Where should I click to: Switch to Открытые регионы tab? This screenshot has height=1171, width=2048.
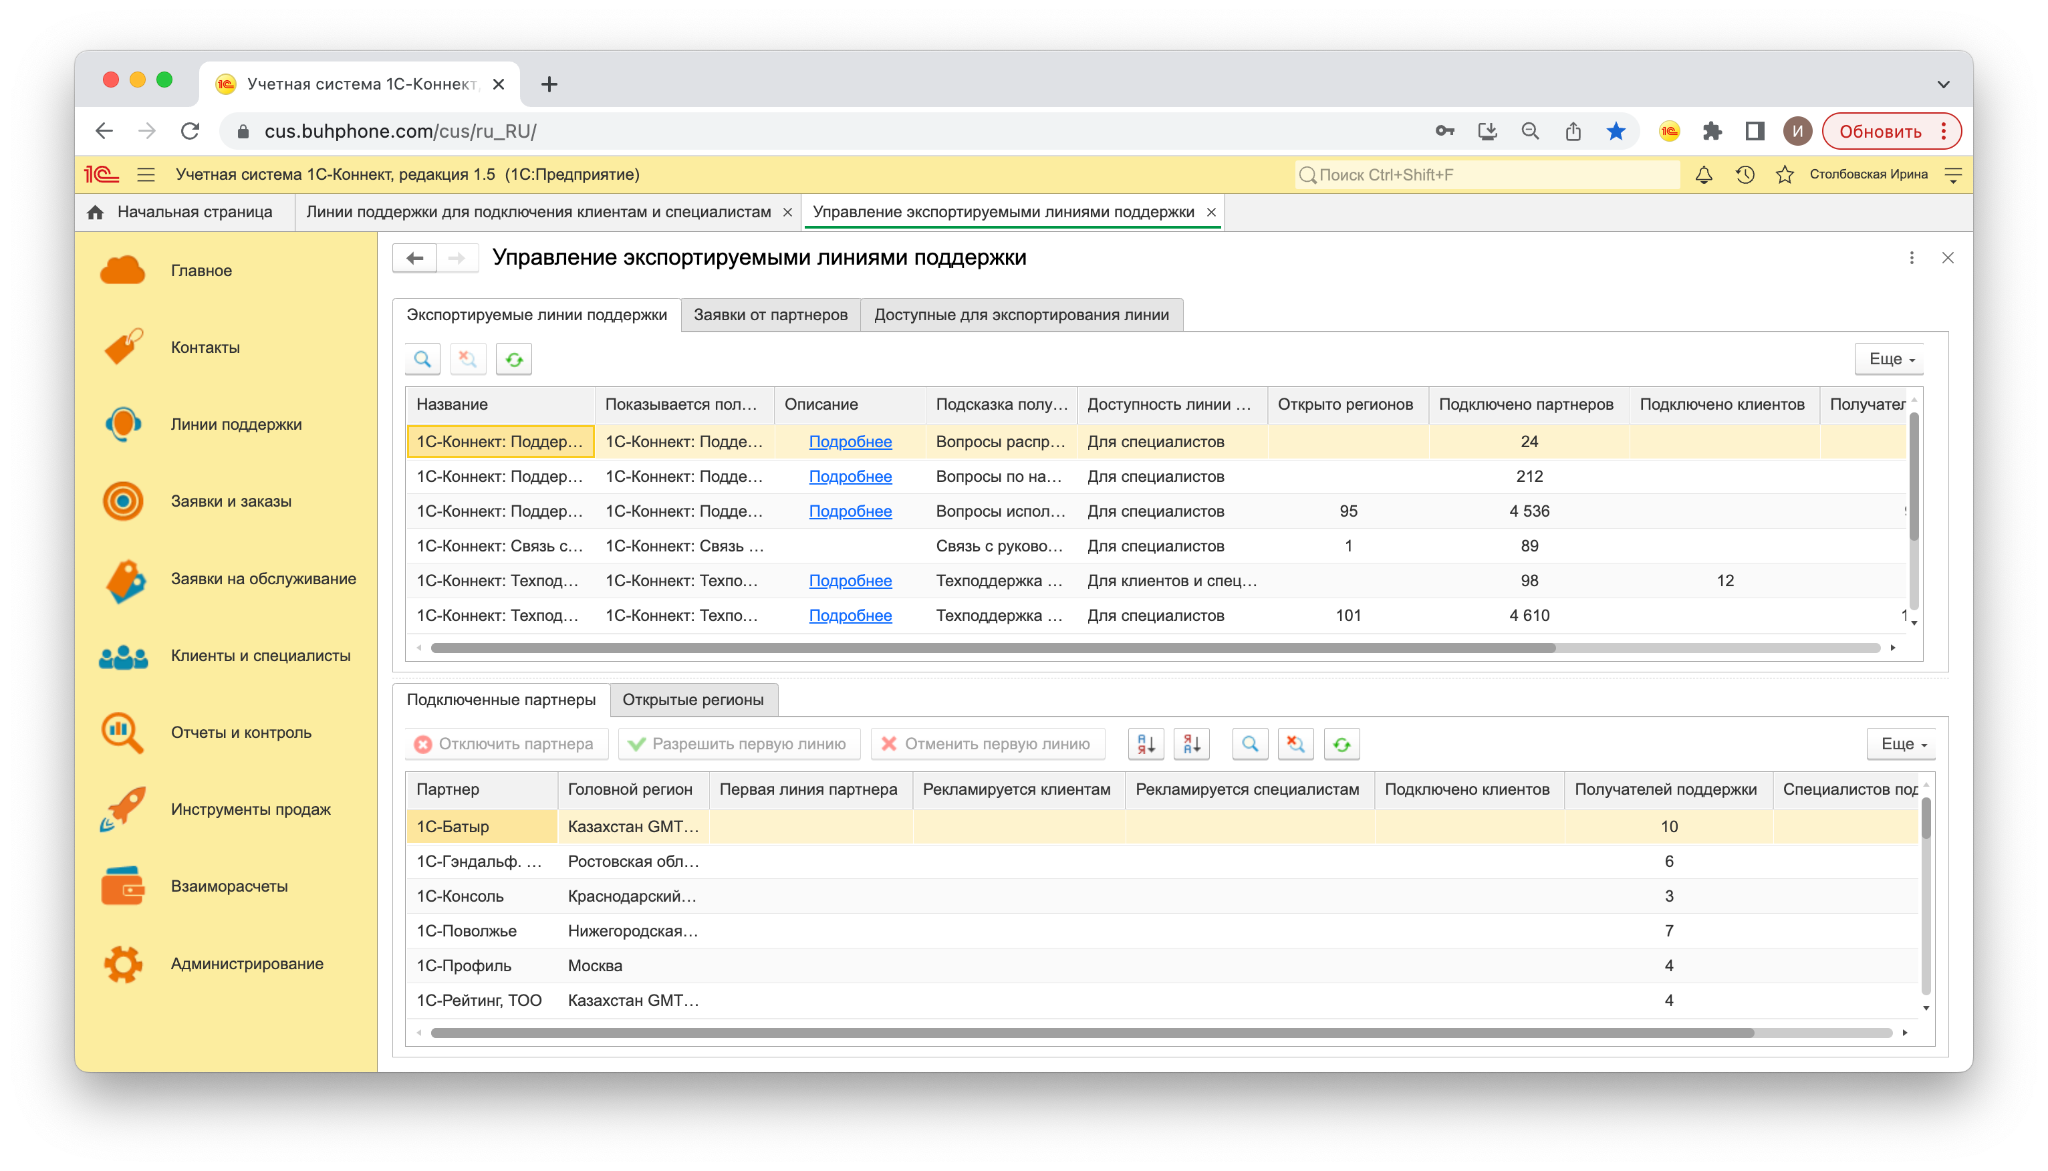pyautogui.click(x=693, y=700)
